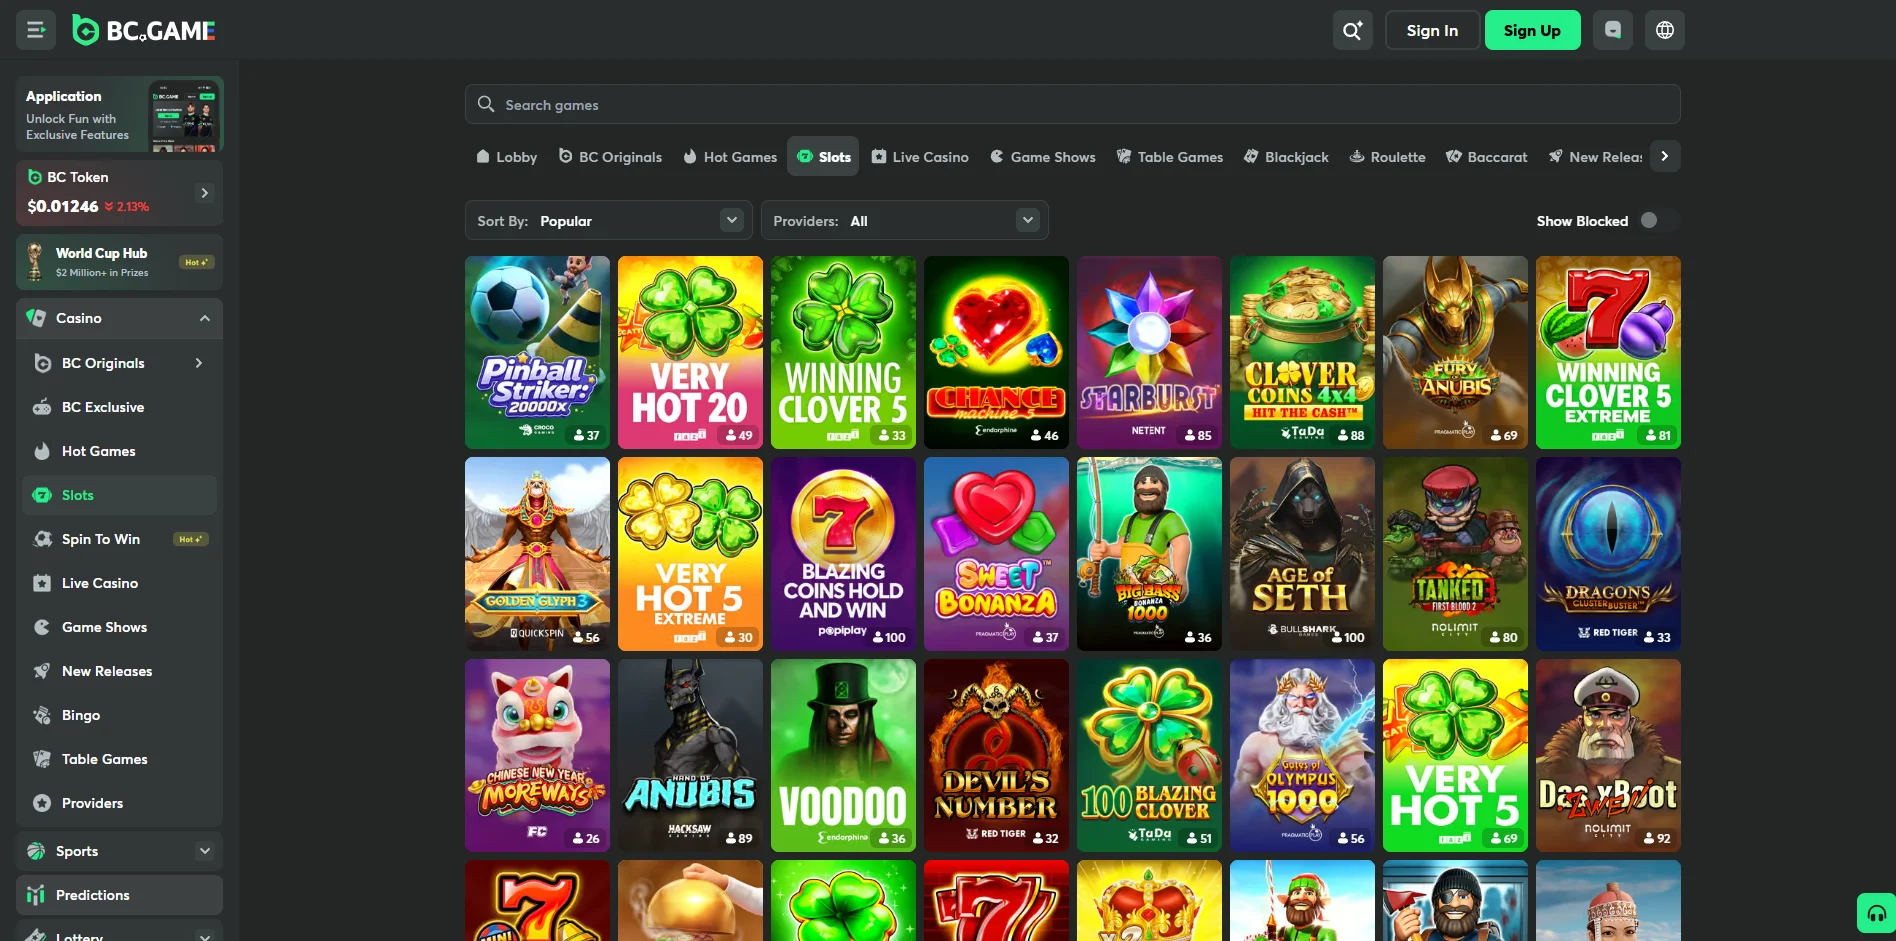Click BC Originals icon in sidebar

[42, 363]
